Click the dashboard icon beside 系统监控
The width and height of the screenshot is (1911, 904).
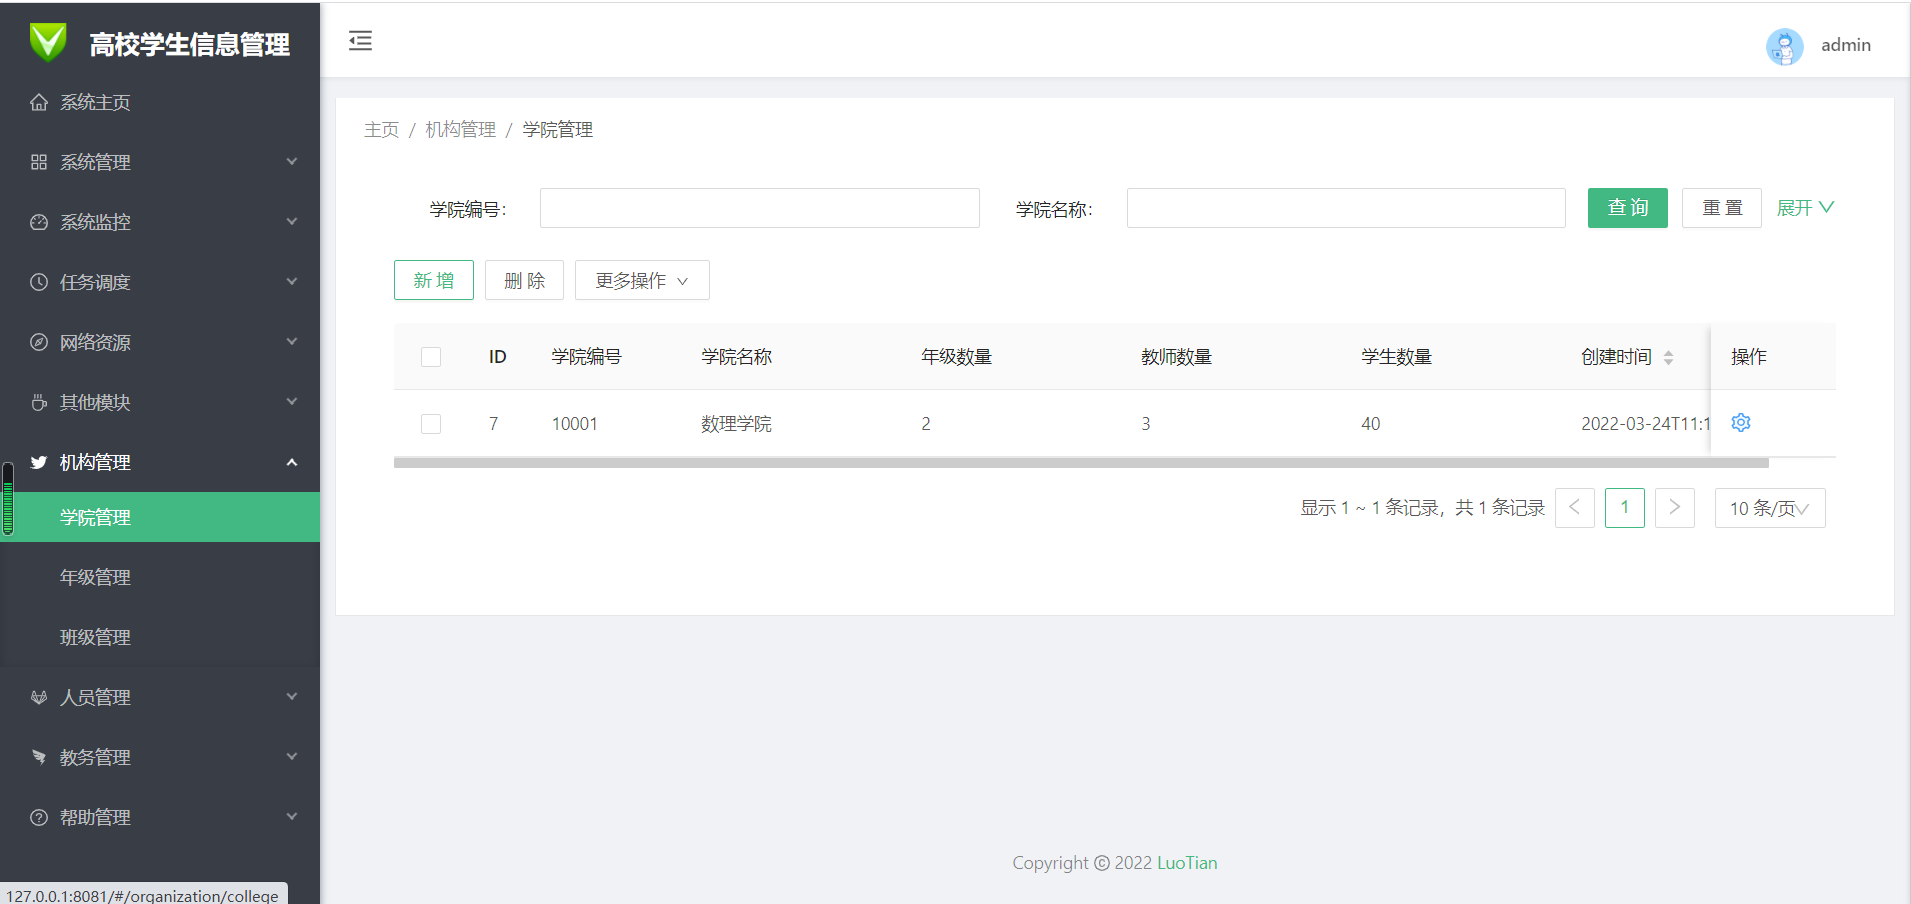click(39, 222)
